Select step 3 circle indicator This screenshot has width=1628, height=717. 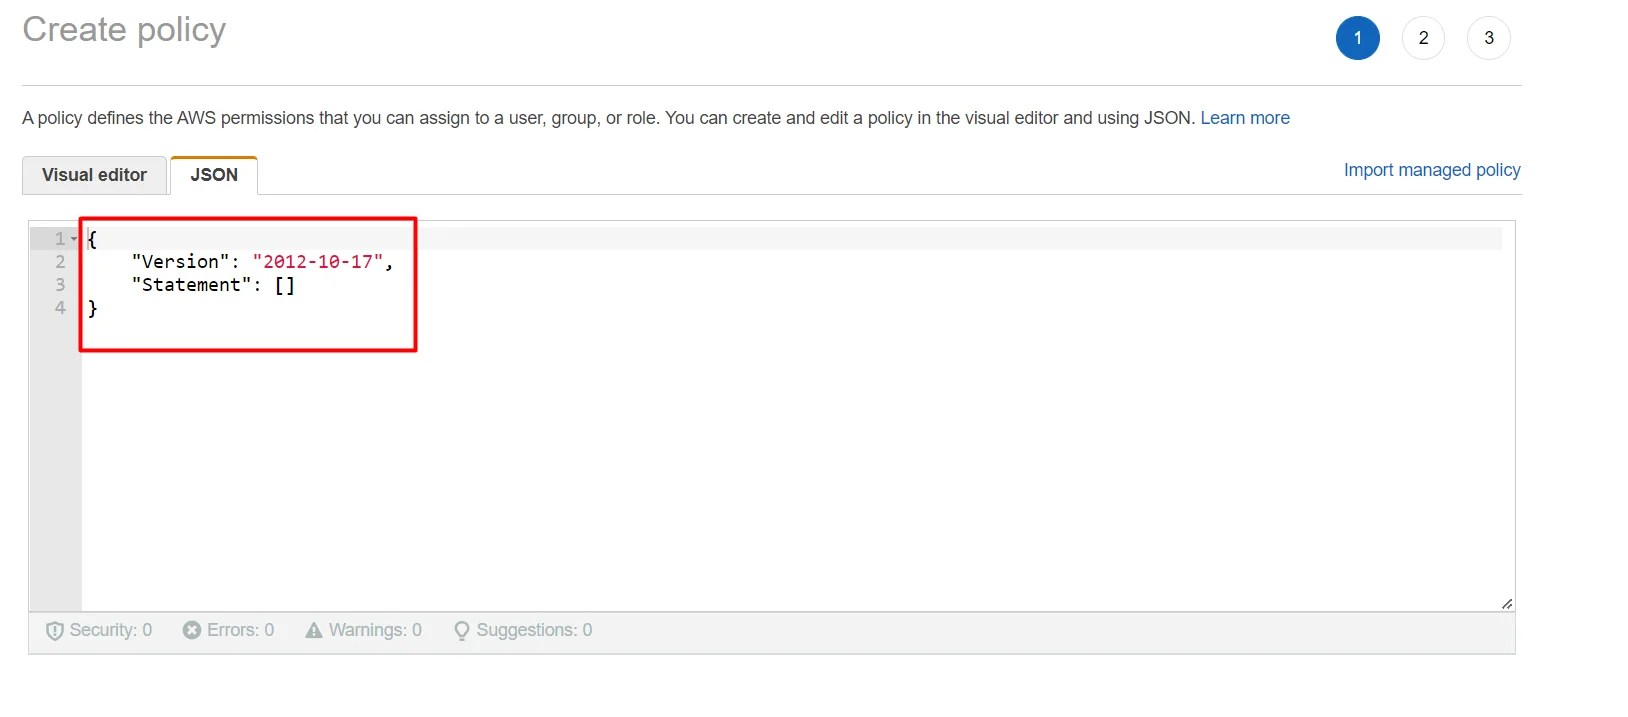1488,38
